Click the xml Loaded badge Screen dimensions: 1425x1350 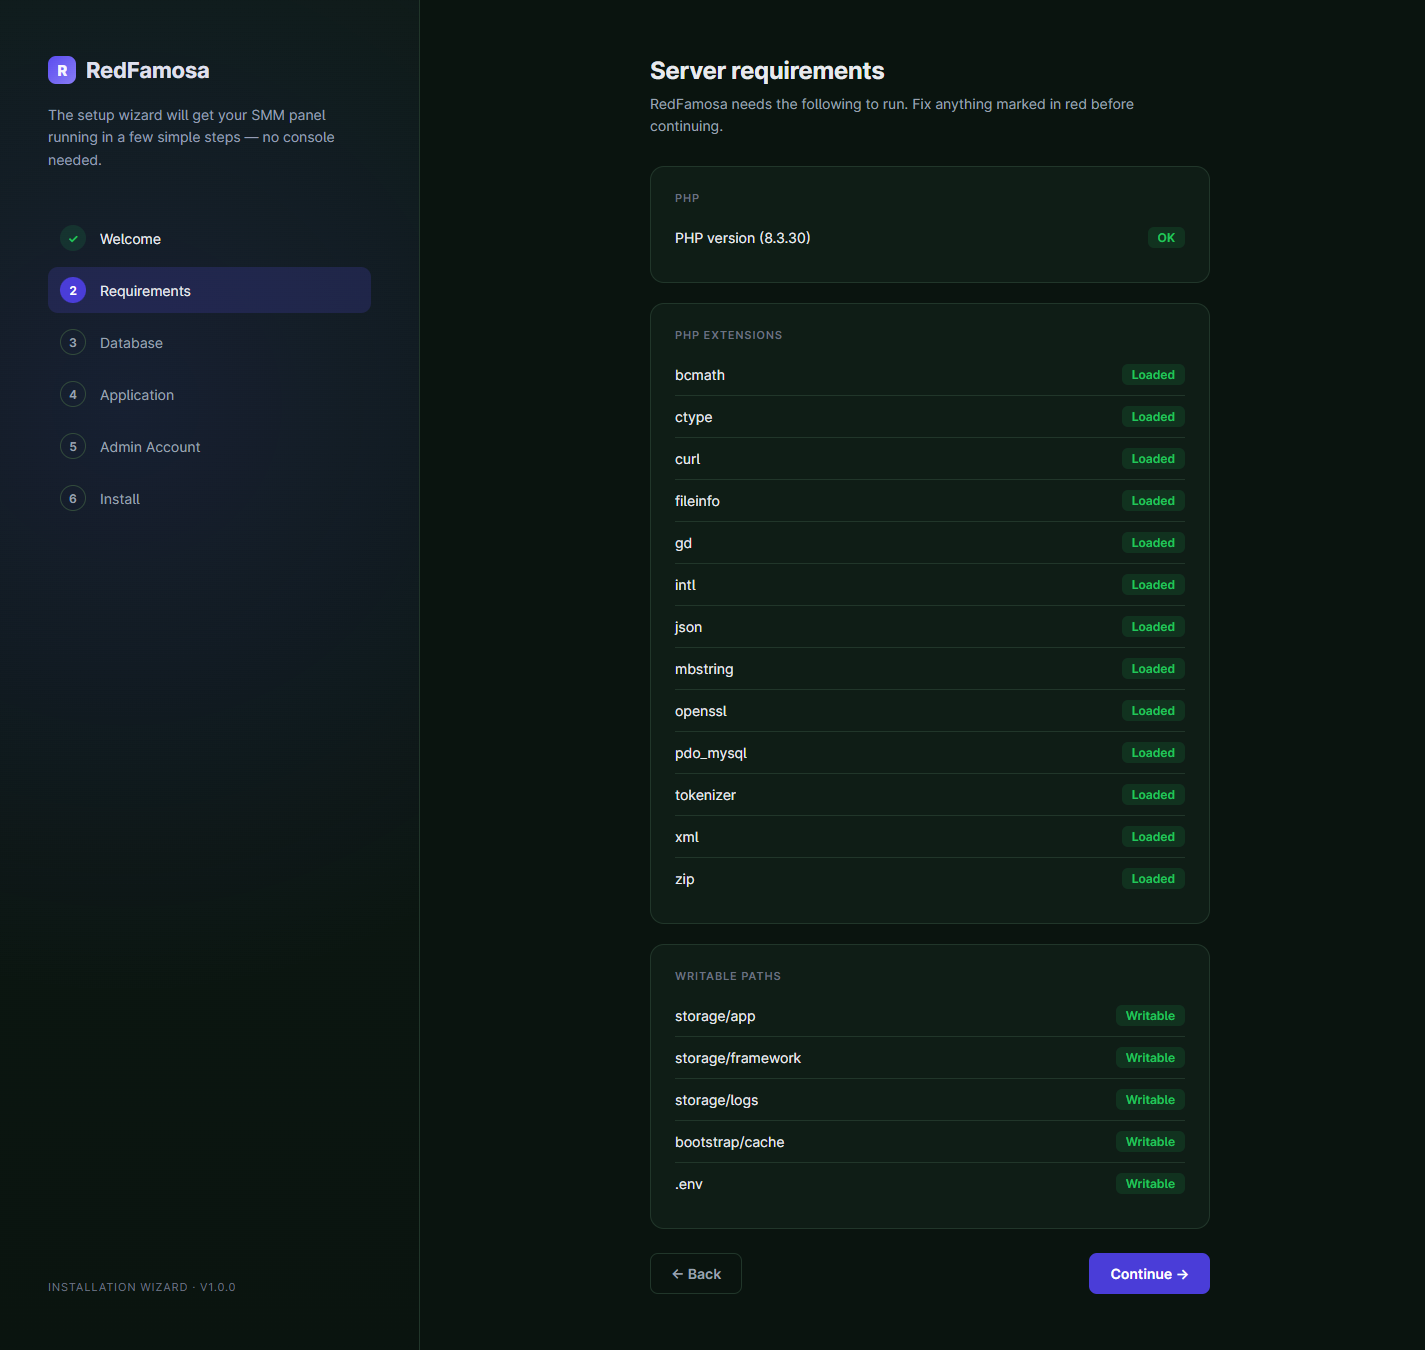(x=1153, y=837)
